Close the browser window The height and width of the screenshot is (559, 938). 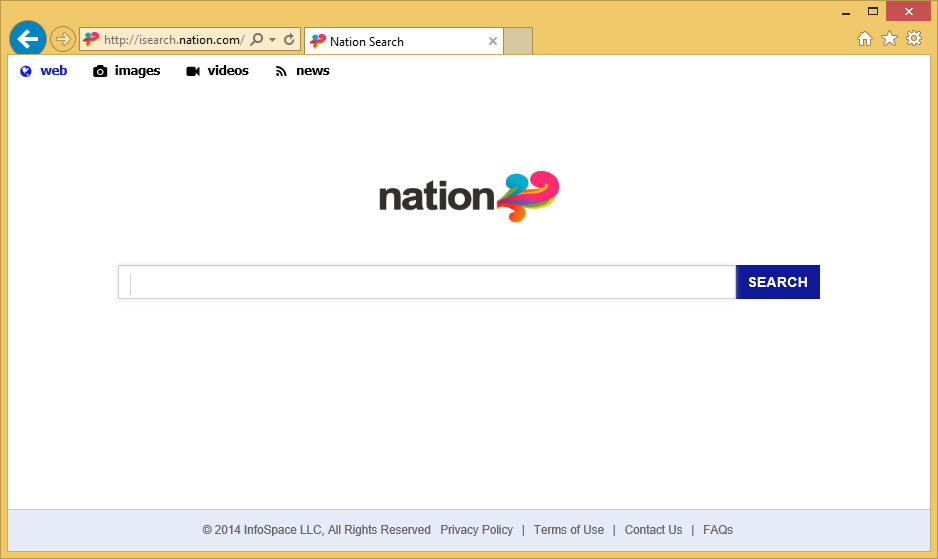click(909, 11)
